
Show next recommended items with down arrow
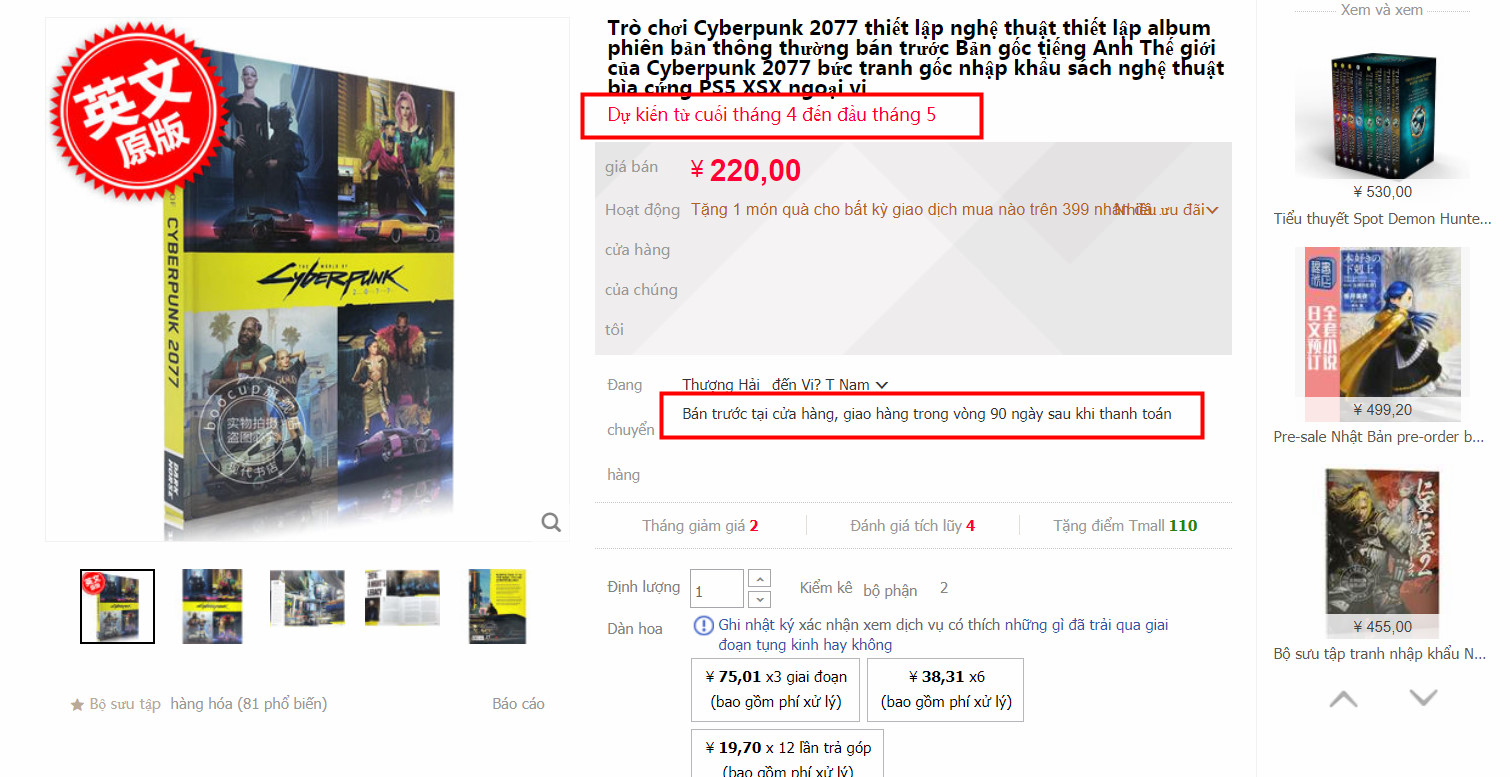pyautogui.click(x=1422, y=698)
